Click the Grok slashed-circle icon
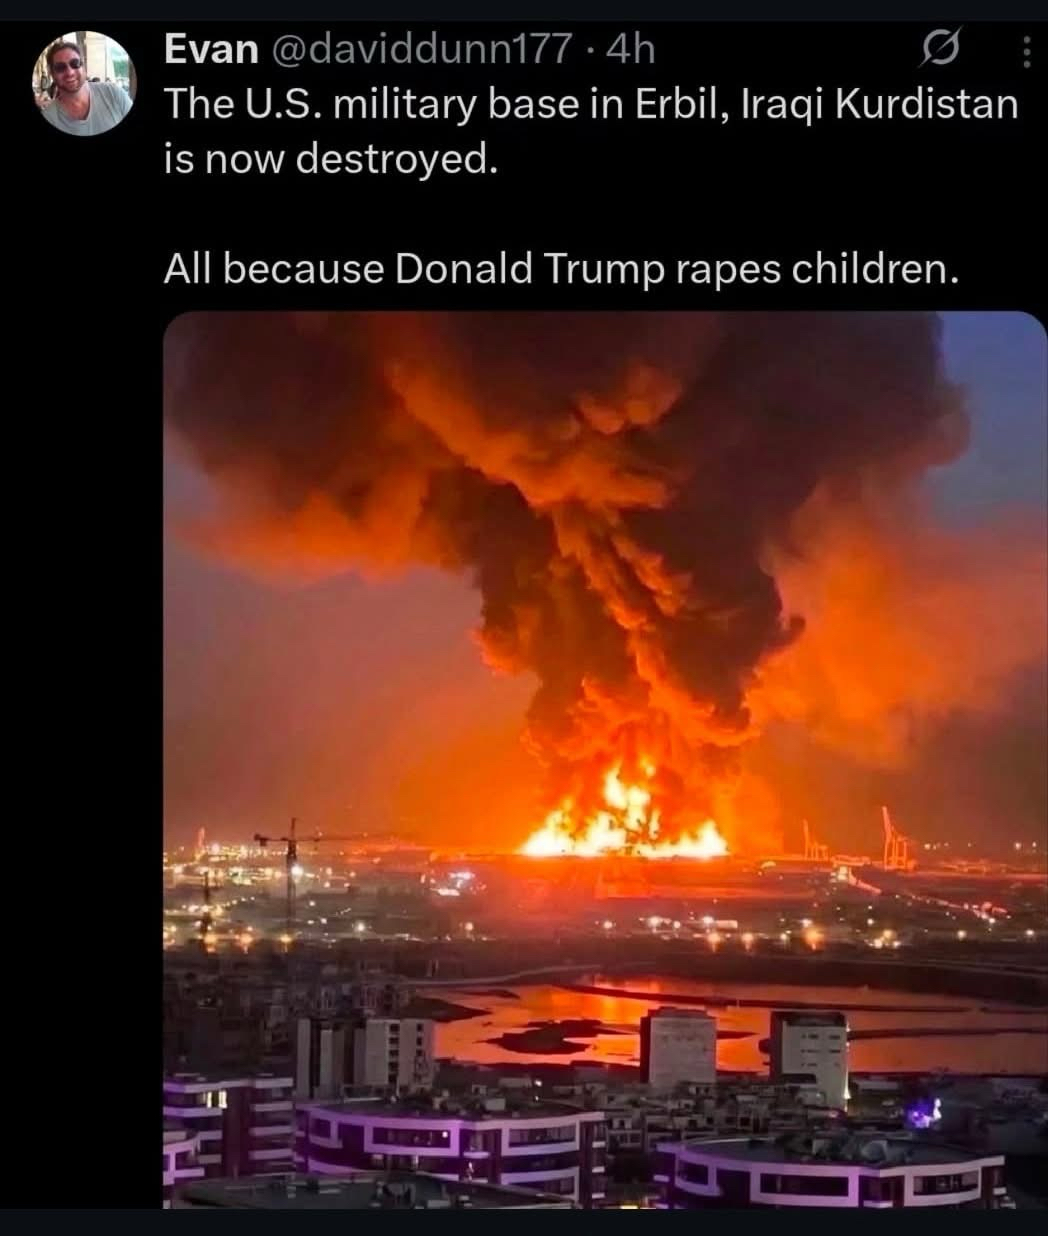 (x=942, y=50)
